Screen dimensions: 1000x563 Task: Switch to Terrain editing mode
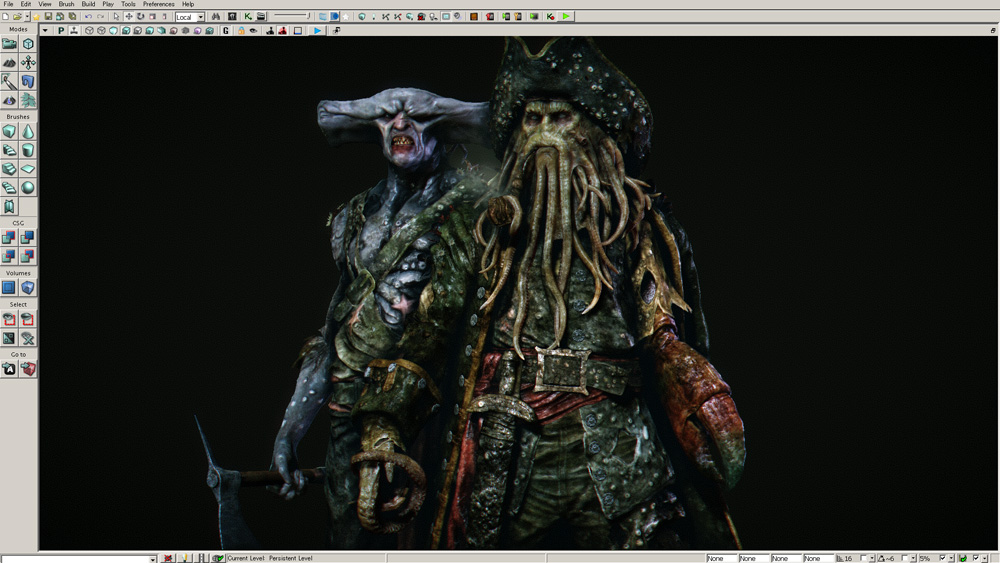9,62
